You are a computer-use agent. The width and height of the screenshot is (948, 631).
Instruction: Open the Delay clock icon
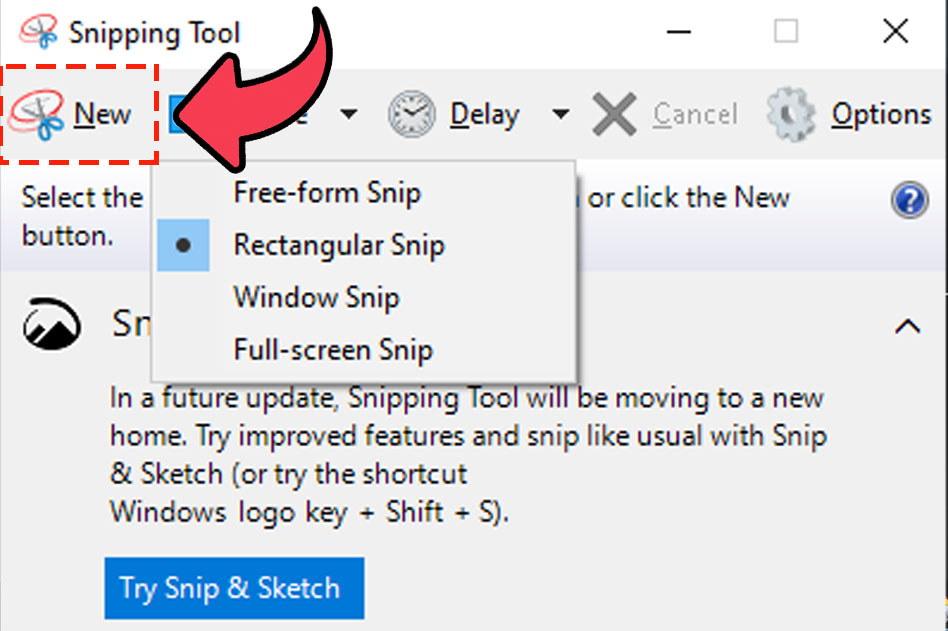[x=411, y=114]
